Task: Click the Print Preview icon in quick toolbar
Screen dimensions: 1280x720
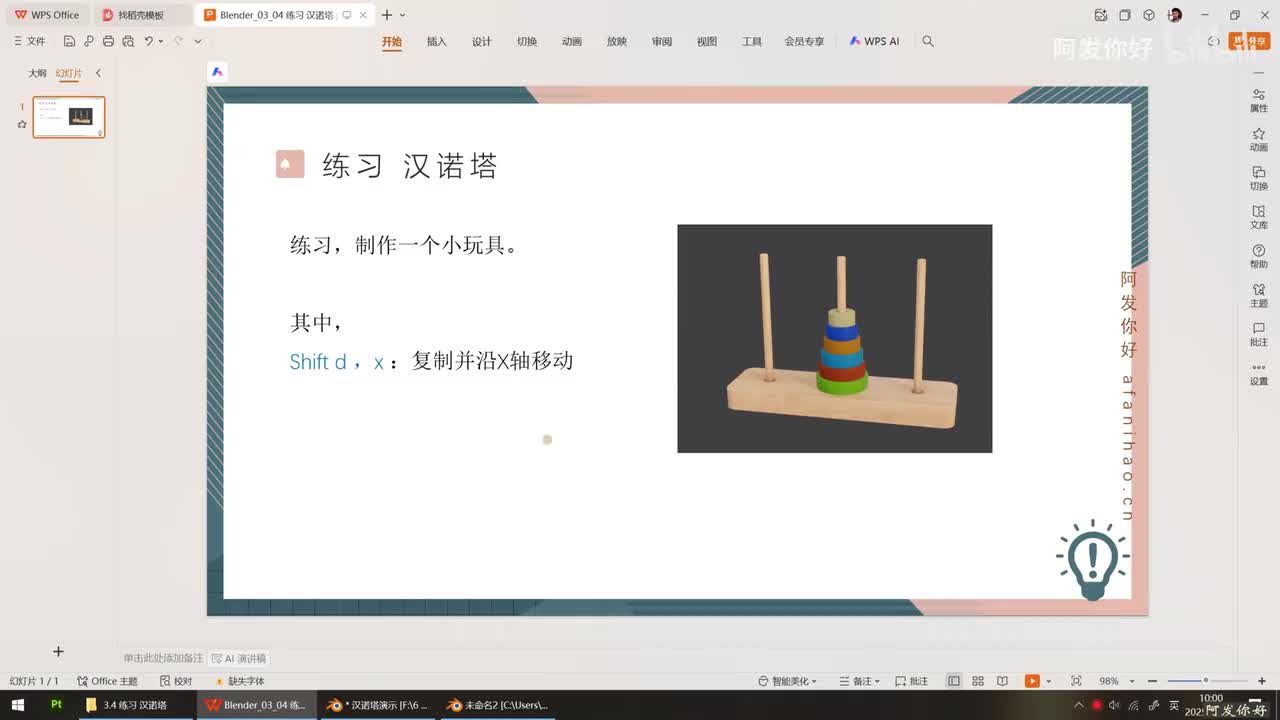Action: pyautogui.click(x=128, y=41)
